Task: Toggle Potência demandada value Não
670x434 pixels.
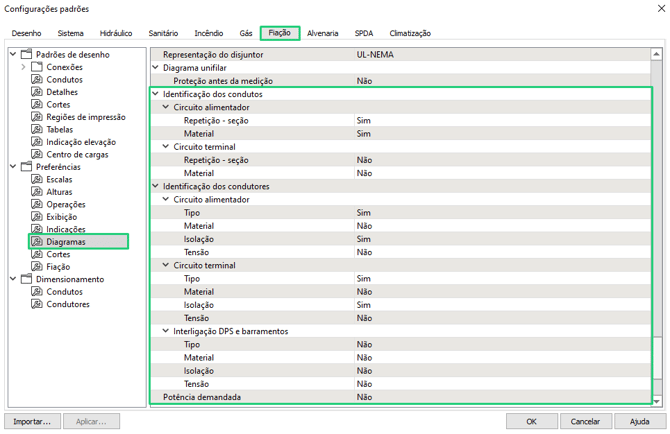Action: 364,397
